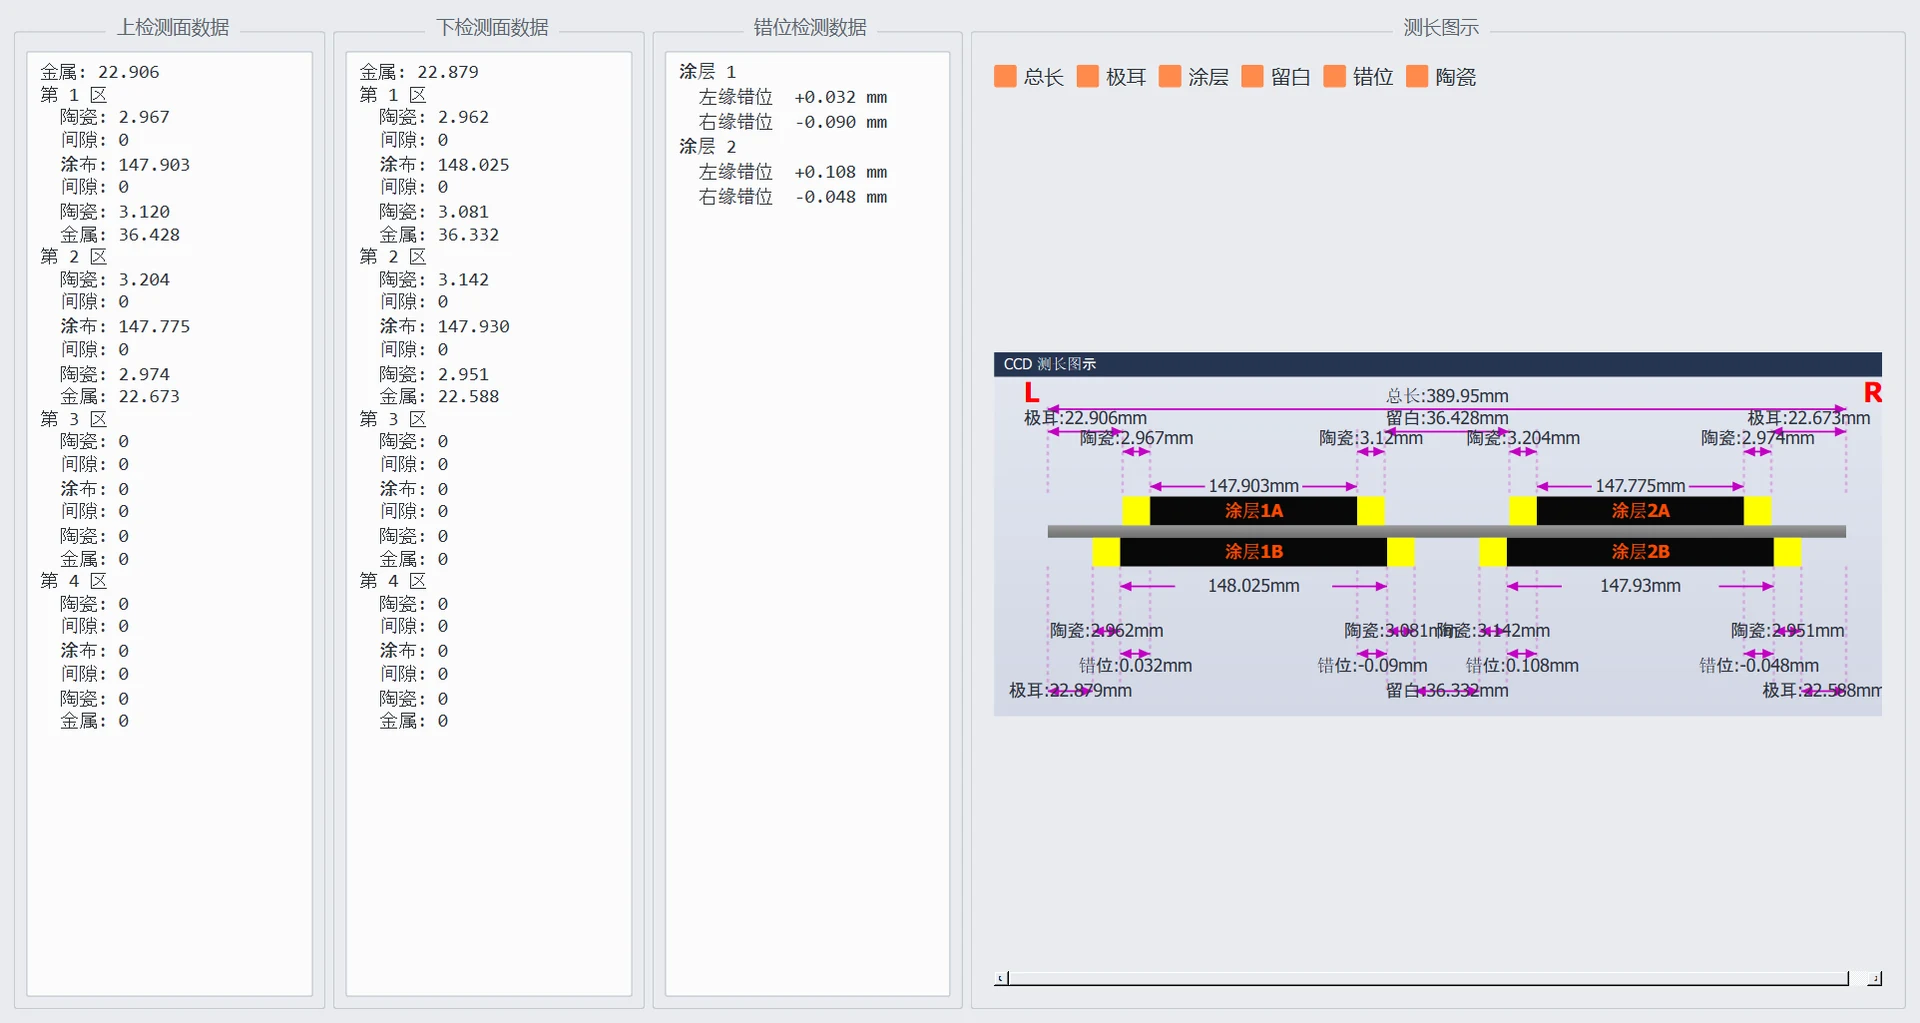
Task: Click the orange 极耳 legend swatch
Action: point(1088,76)
